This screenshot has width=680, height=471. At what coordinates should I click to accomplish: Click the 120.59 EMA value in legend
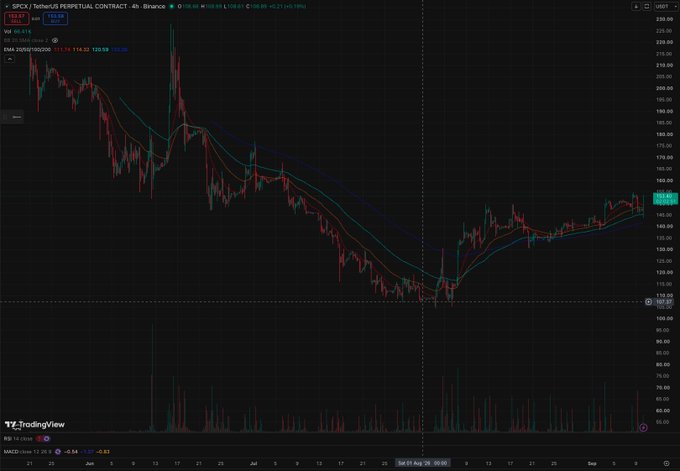[100, 50]
